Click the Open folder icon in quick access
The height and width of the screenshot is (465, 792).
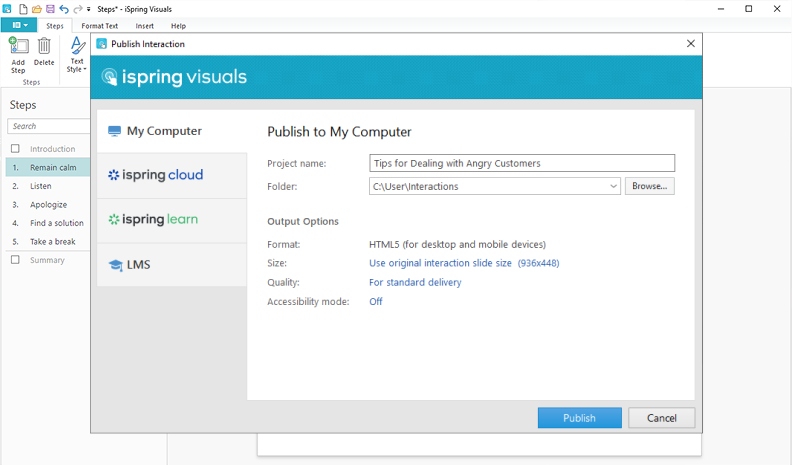coord(37,8)
